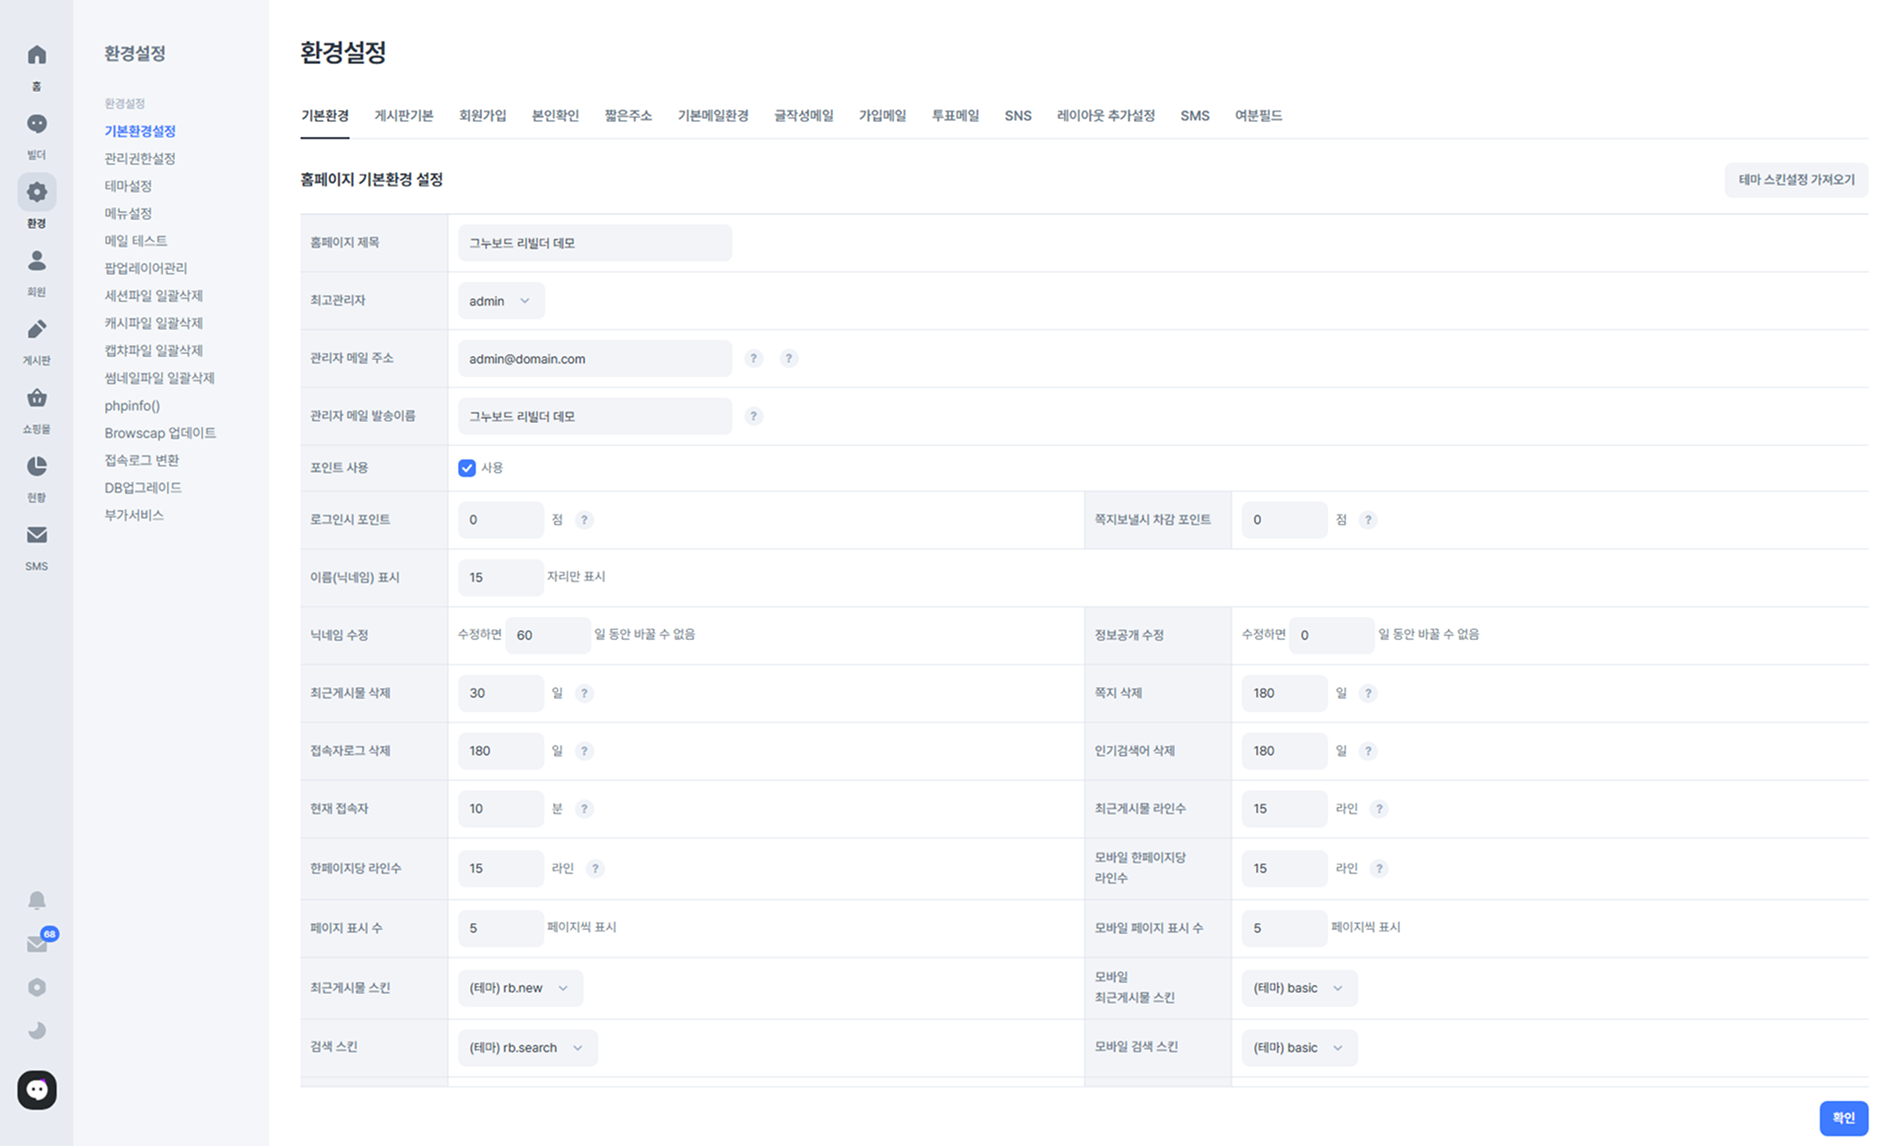
Task: Switch to the 레이아웃 추가설정 tab
Action: click(x=1106, y=116)
